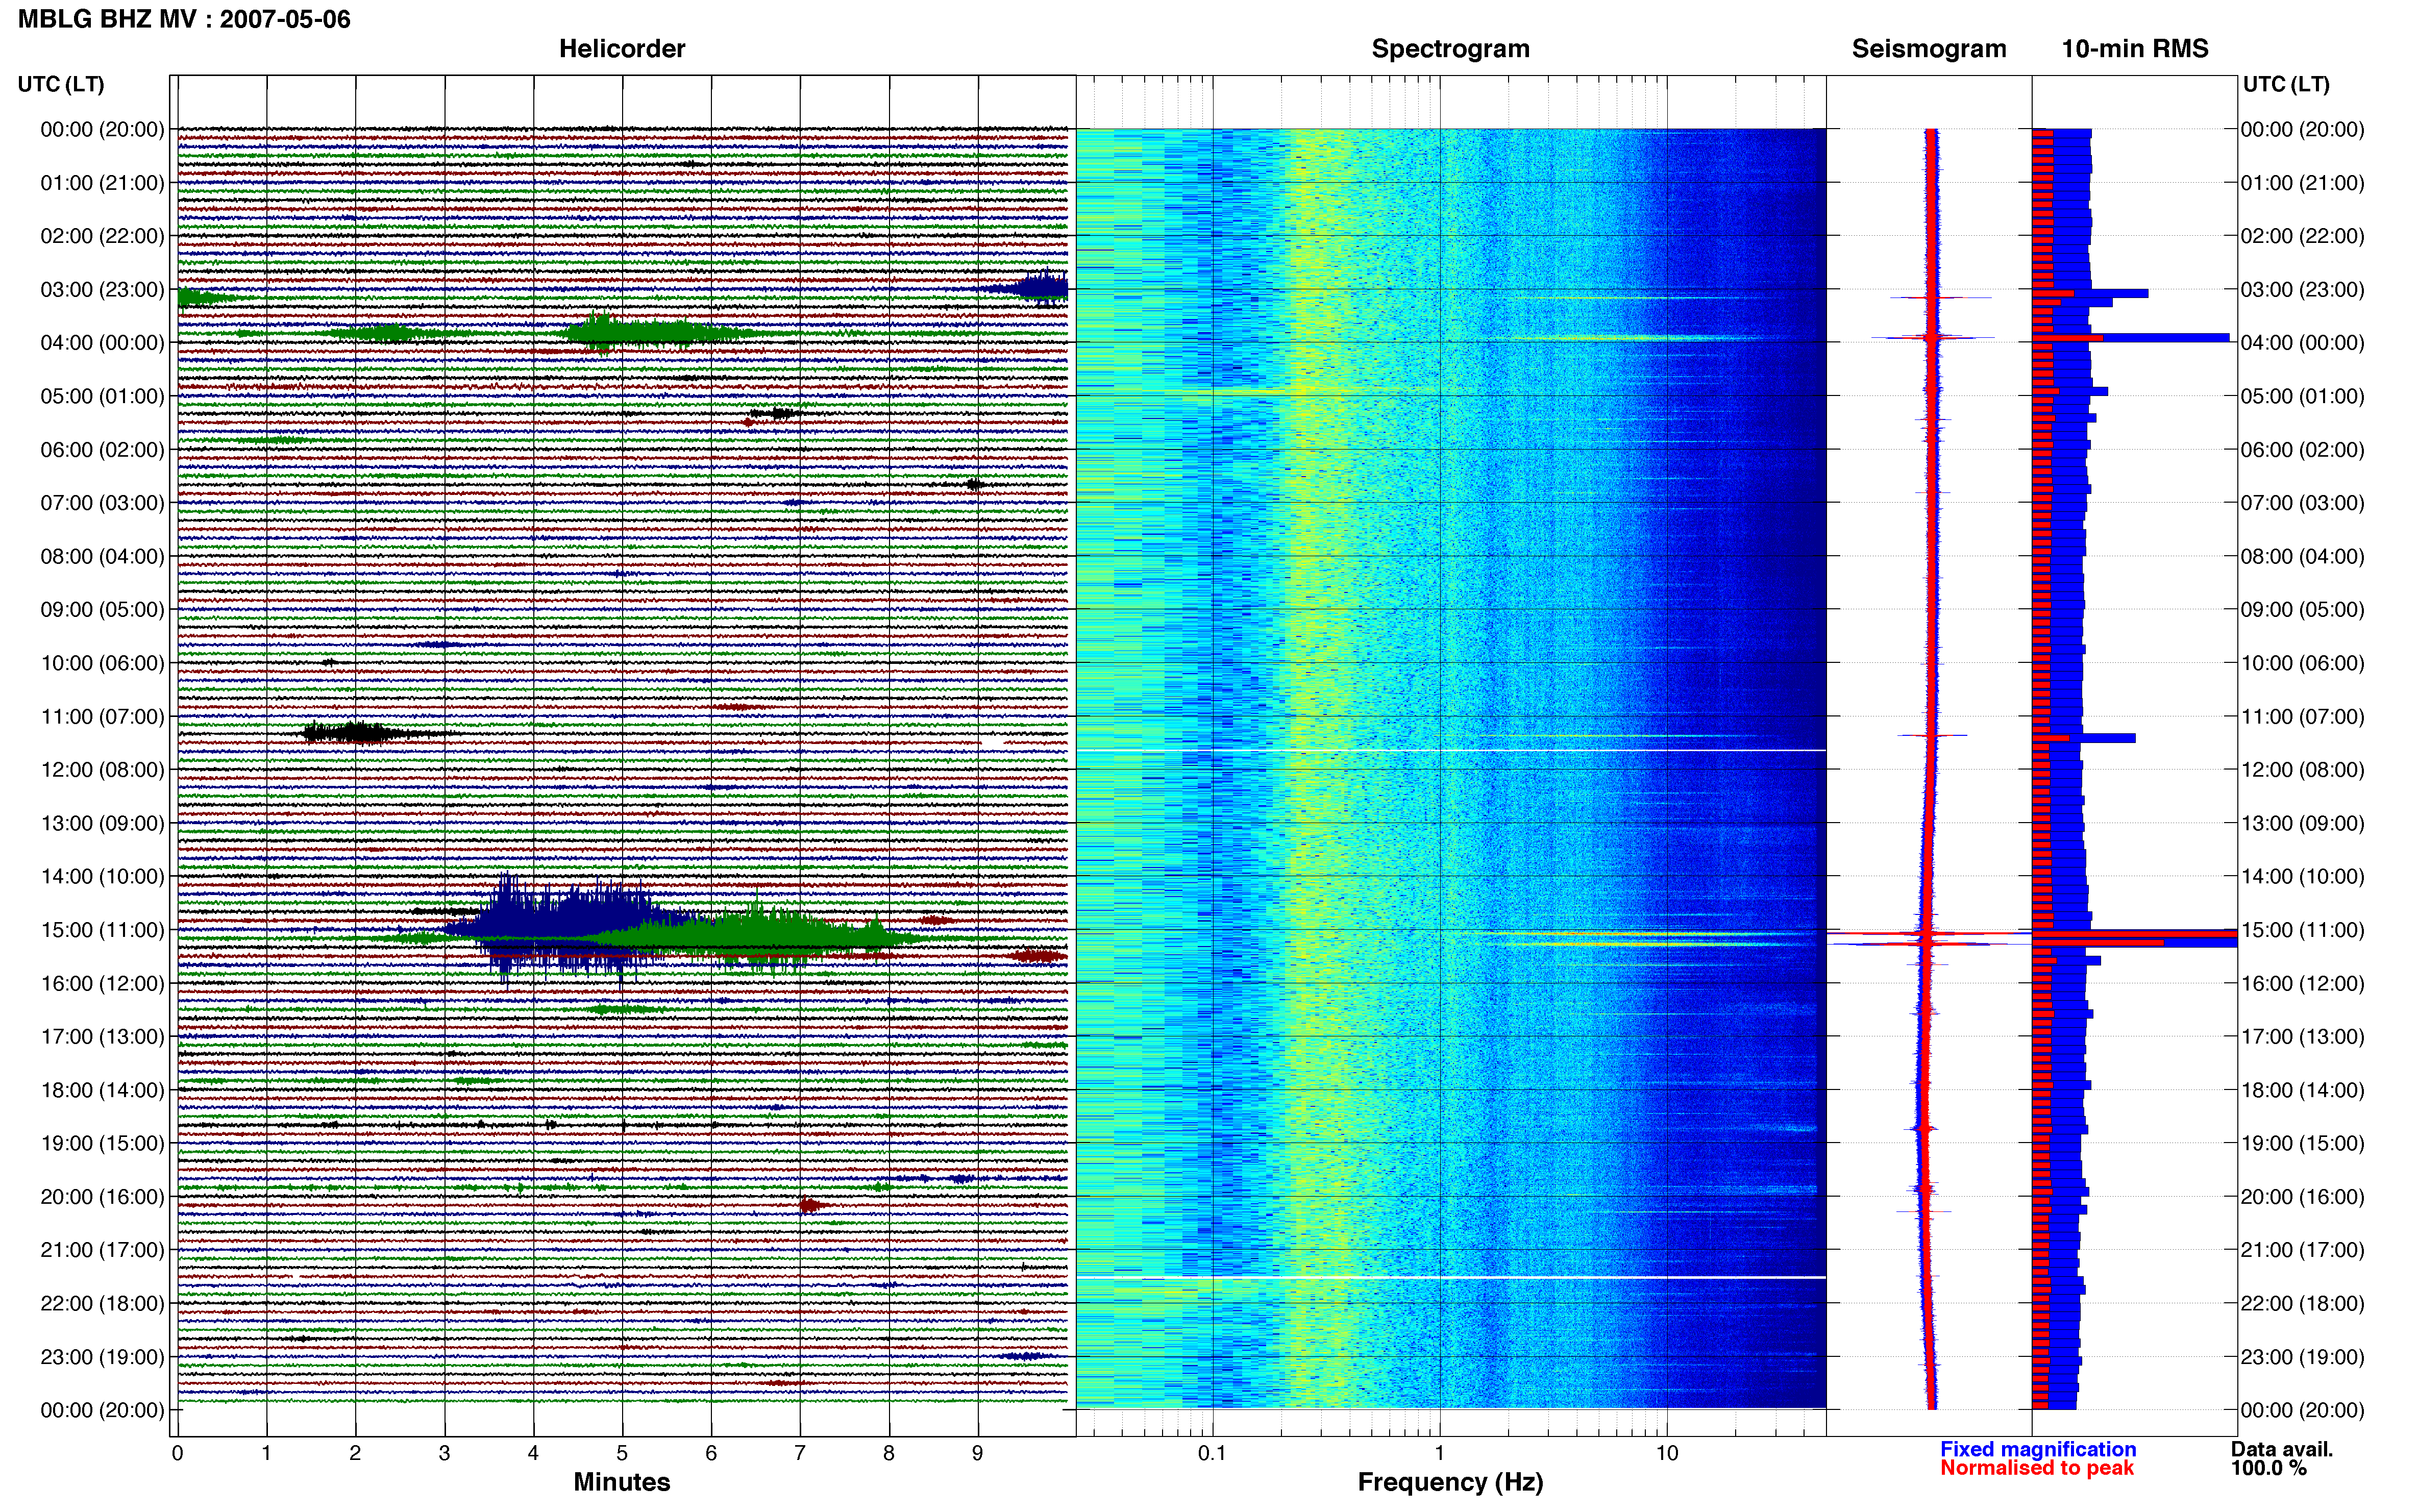Click the white data gap line near 21:30 in spectrogram
Screen dimensions: 2419x1512
click(1450, 1277)
